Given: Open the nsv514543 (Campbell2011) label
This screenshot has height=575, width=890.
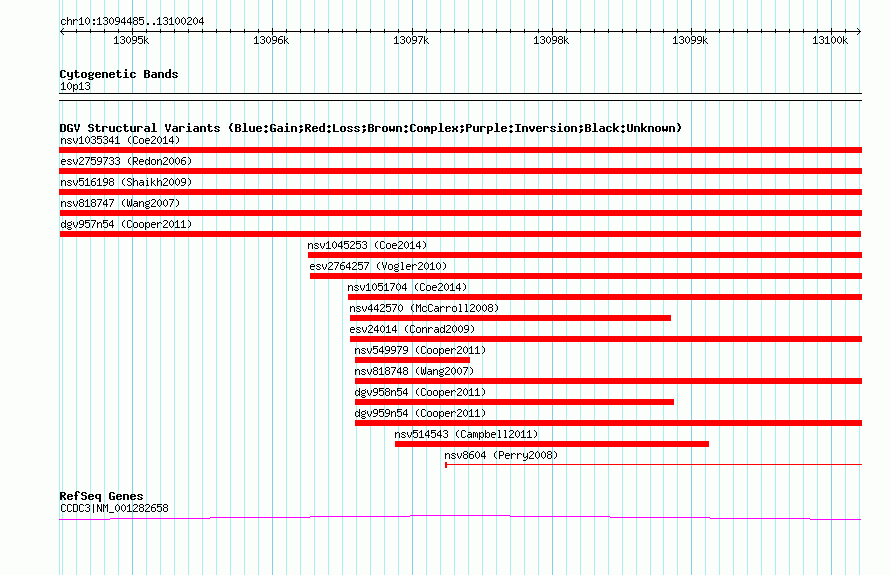Looking at the screenshot, I should [x=466, y=434].
